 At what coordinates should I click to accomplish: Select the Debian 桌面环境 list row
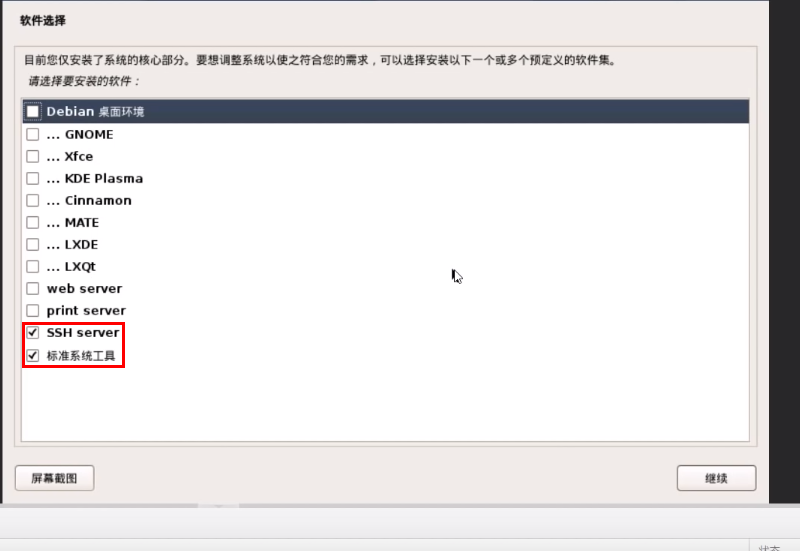click(x=386, y=111)
